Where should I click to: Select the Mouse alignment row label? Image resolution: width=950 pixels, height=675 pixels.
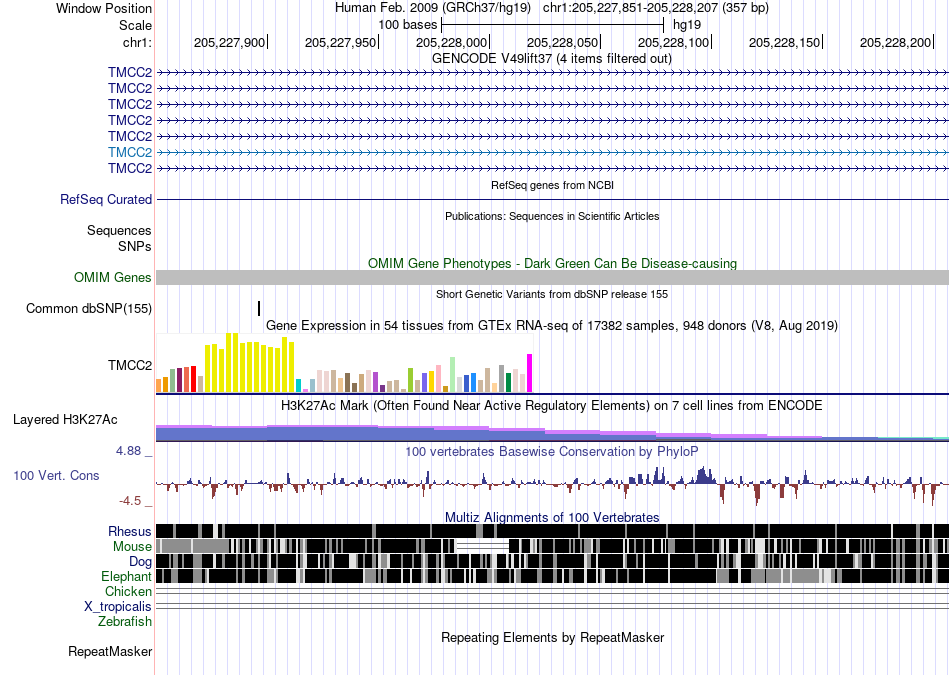point(132,547)
